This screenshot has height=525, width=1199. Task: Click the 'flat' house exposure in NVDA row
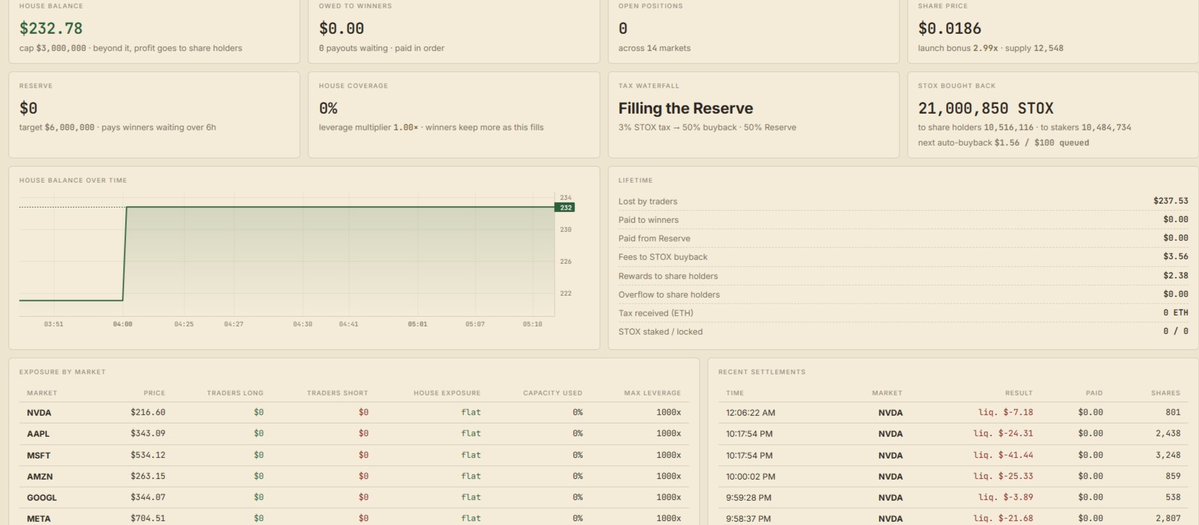tap(471, 413)
